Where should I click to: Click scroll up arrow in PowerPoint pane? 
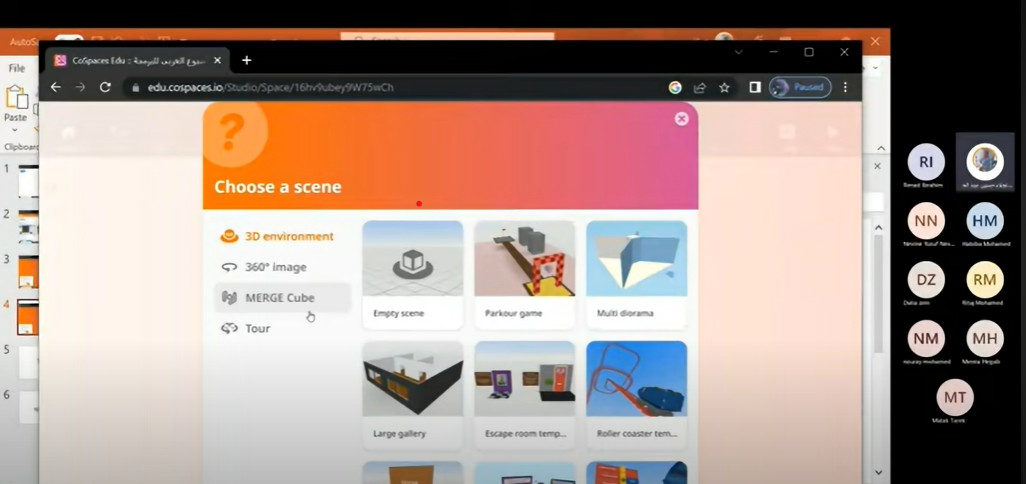click(879, 228)
